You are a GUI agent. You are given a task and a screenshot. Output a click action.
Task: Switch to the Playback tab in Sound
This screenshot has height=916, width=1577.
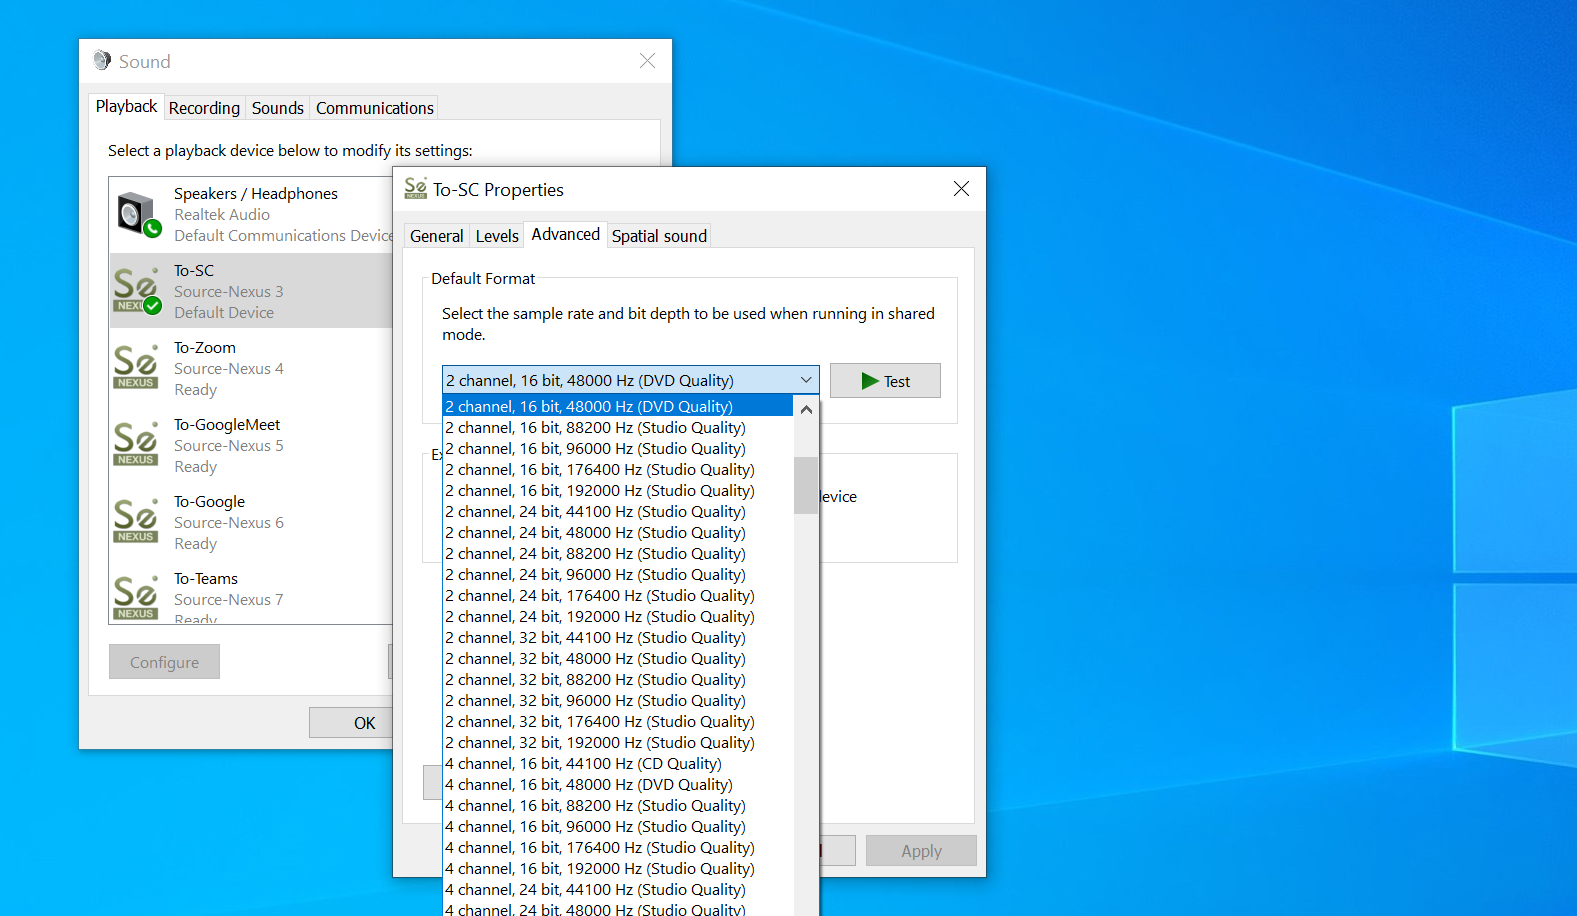coord(126,106)
